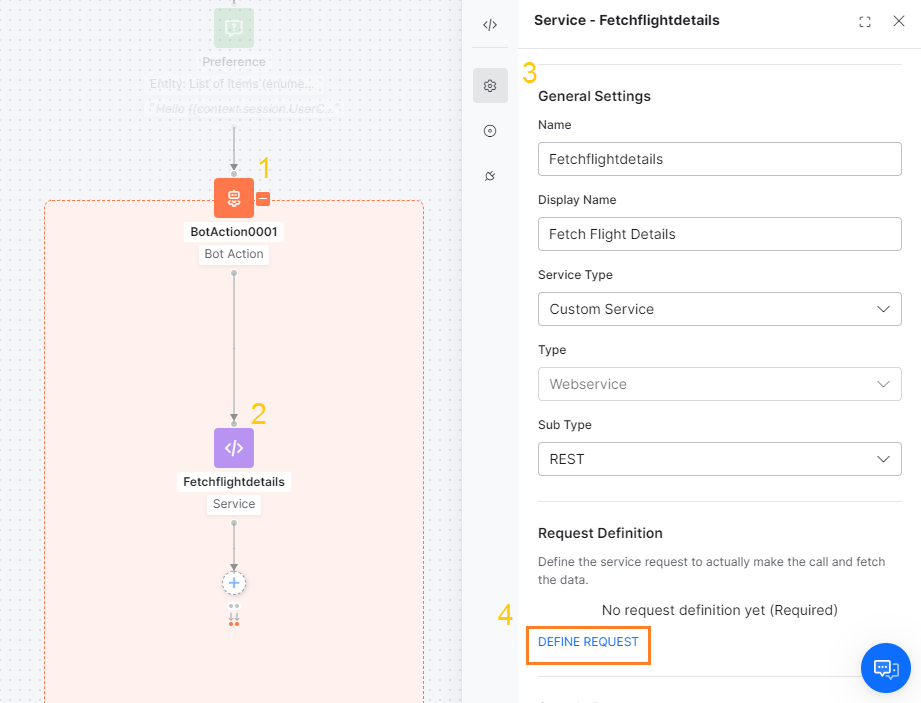Select the Bot Action label tab
This screenshot has height=703, width=921.
[x=233, y=253]
